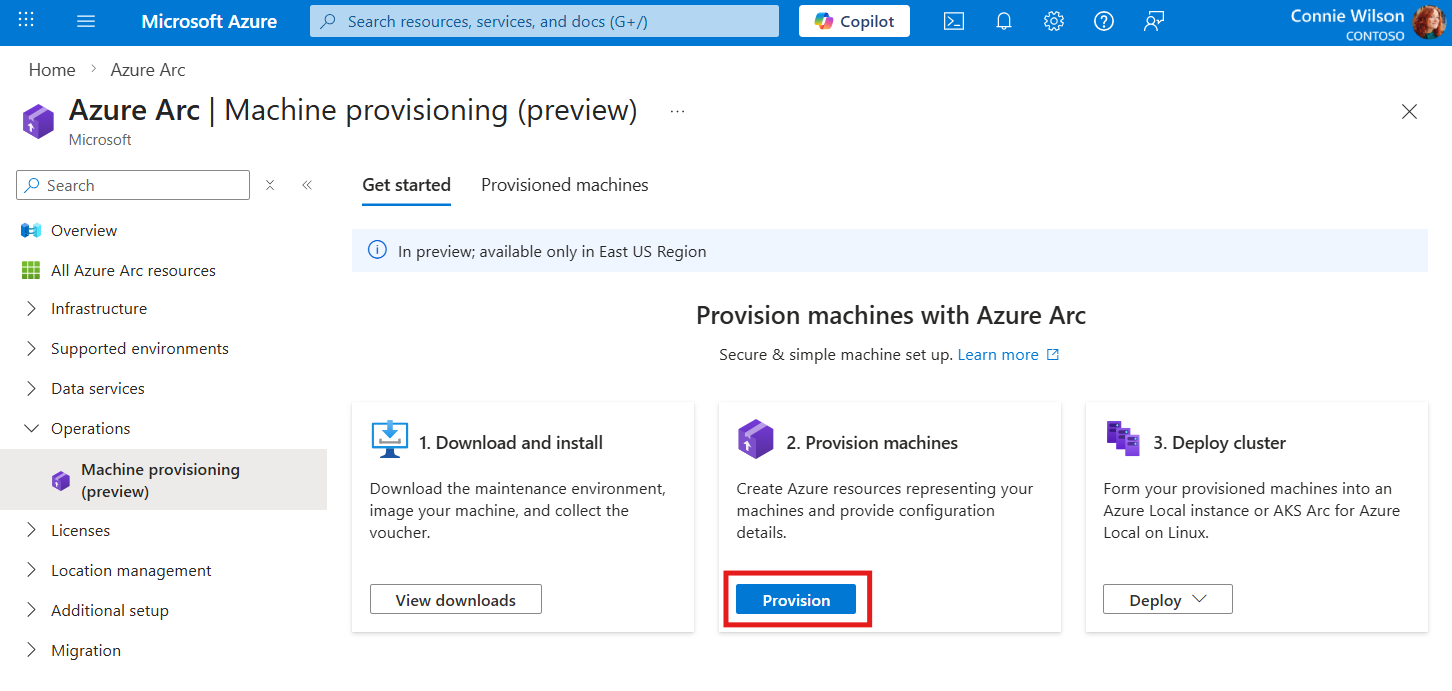Image resolution: width=1452 pixels, height=691 pixels.
Task: Click the View downloads button
Action: 456,600
